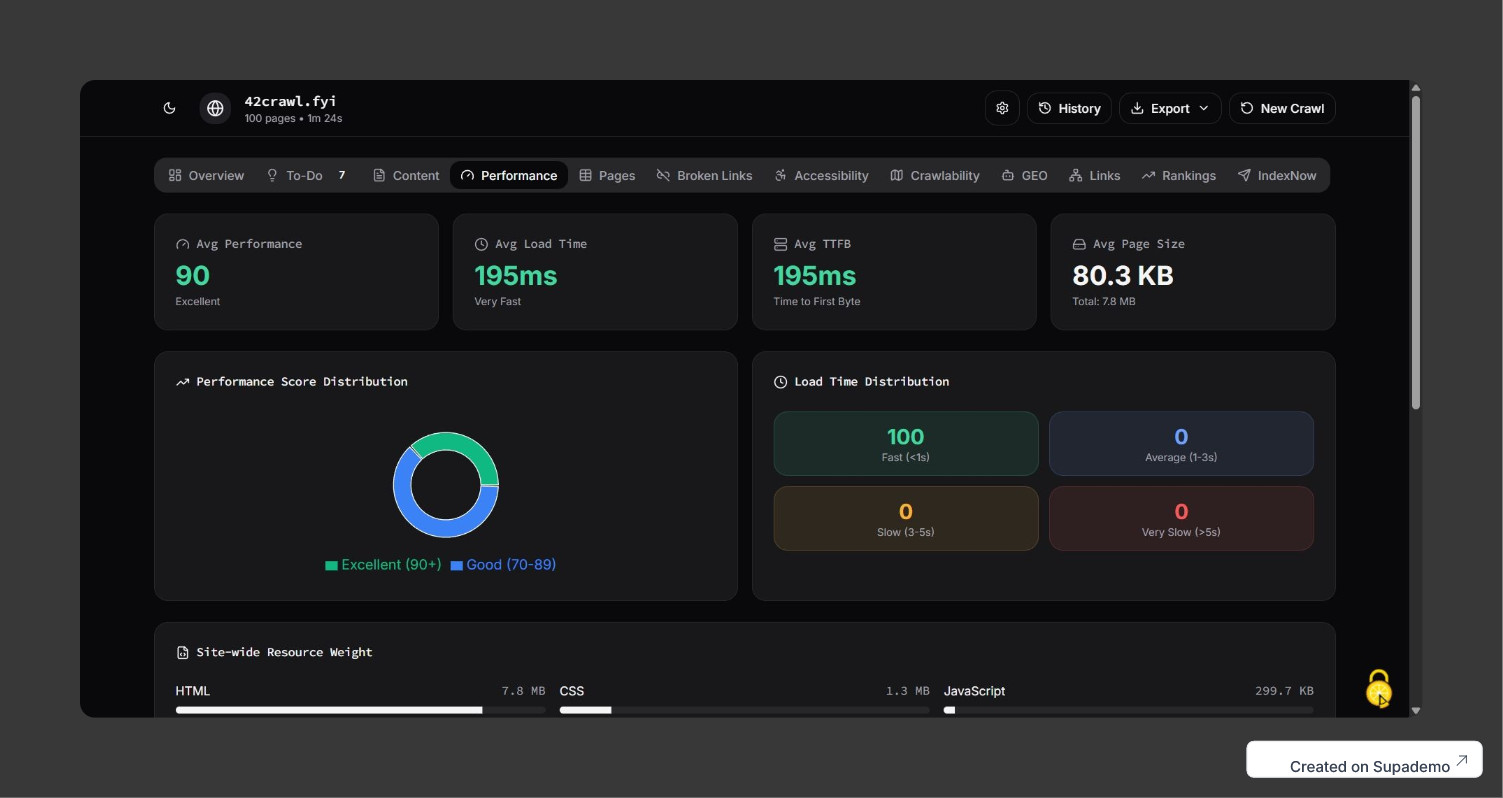Toggle Excellent (90+) legend swatch
Image resolution: width=1503 pixels, height=798 pixels.
(x=331, y=565)
